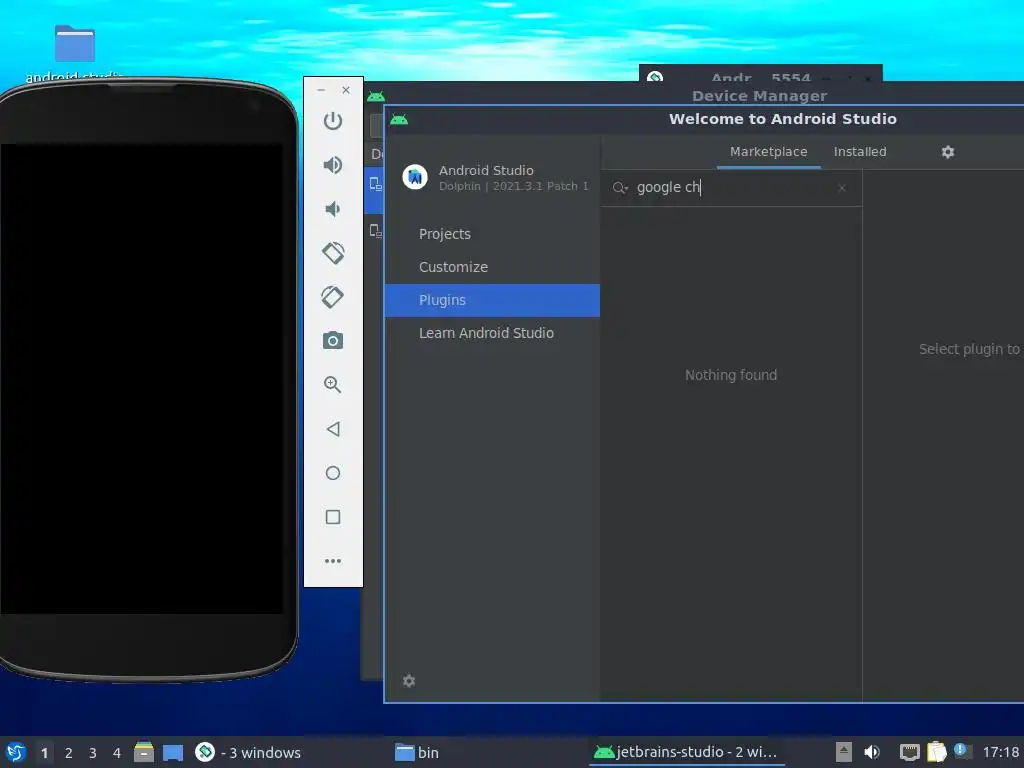Screen dimensions: 1024x768
Task: Open emulator extended controls (three dots)
Action: tap(333, 561)
